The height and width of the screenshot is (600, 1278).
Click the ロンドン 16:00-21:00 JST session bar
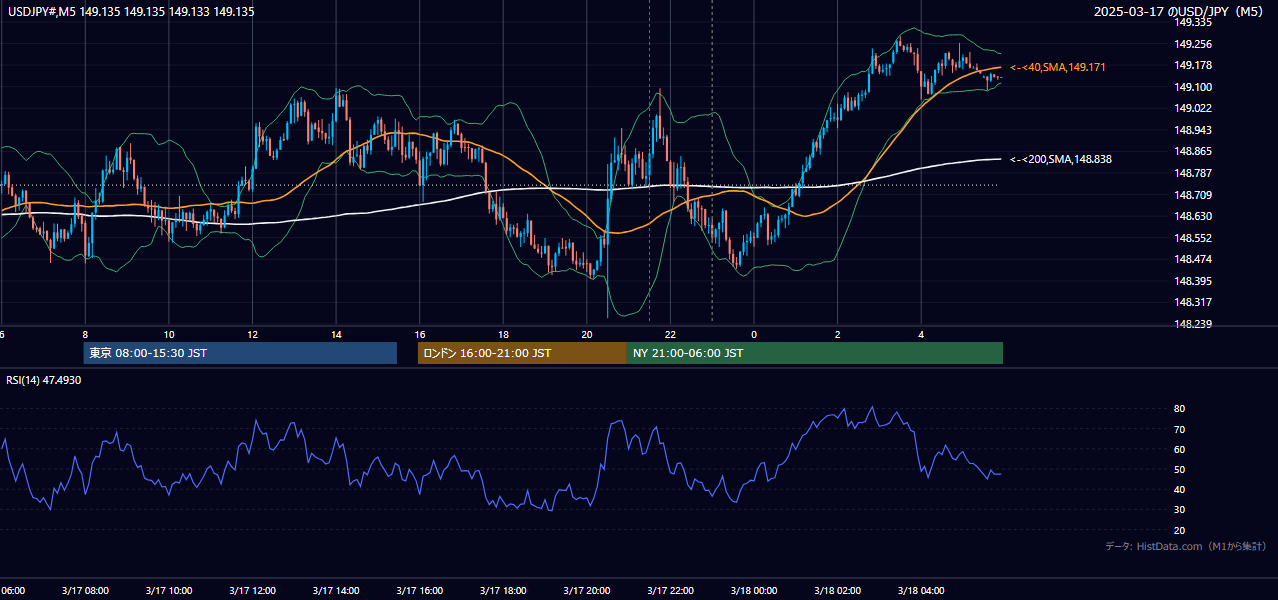pyautogui.click(x=522, y=353)
